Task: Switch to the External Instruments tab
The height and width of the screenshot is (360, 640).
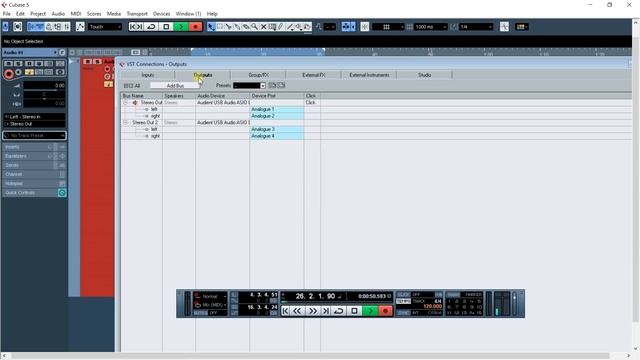Action: [369, 75]
